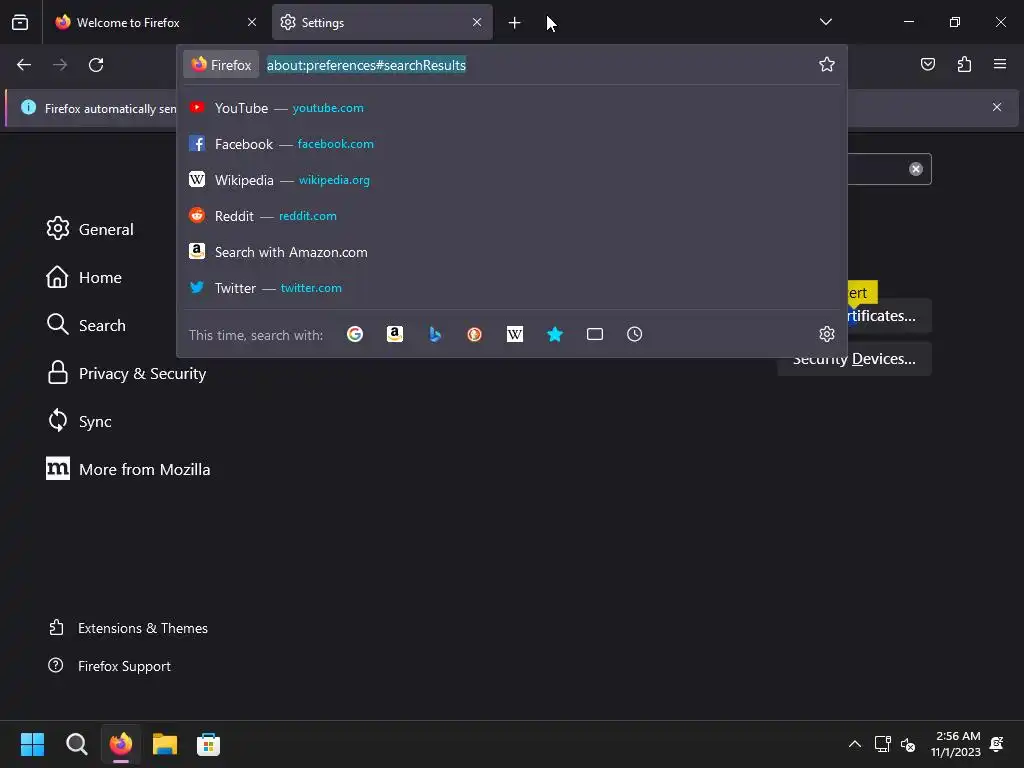Bookmark this page with the star icon
This screenshot has height=768, width=1024.
click(x=827, y=64)
